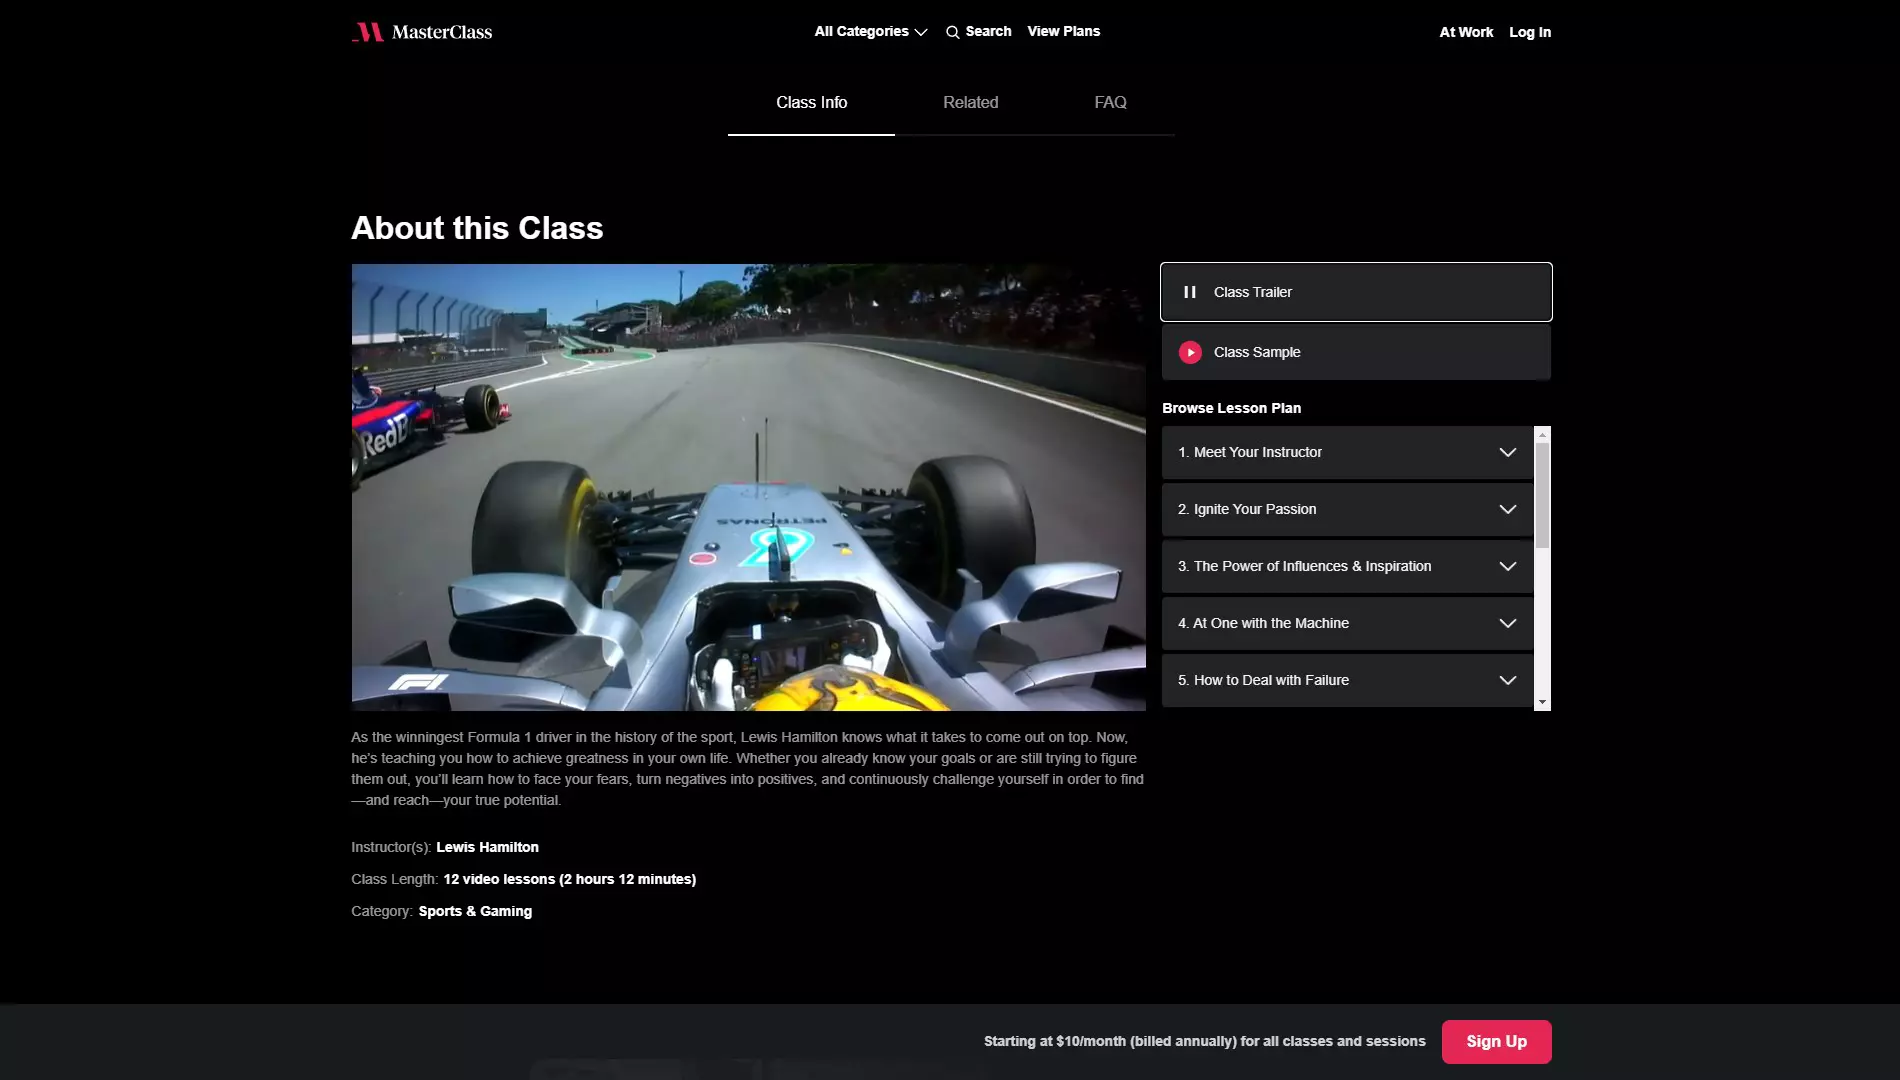This screenshot has height=1080, width=1900.
Task: Open the All Categories dropdown
Action: pos(871,32)
